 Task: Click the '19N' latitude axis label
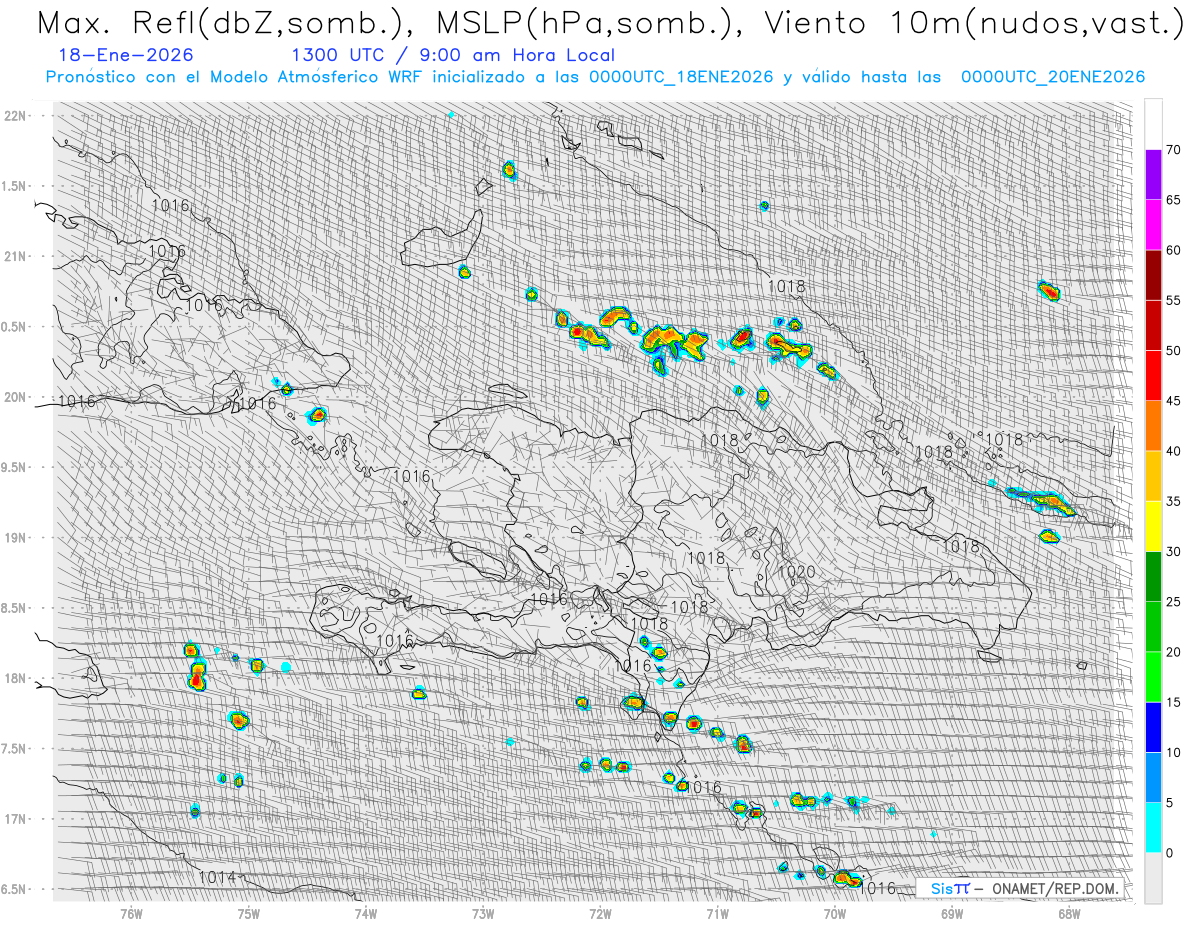[15, 537]
